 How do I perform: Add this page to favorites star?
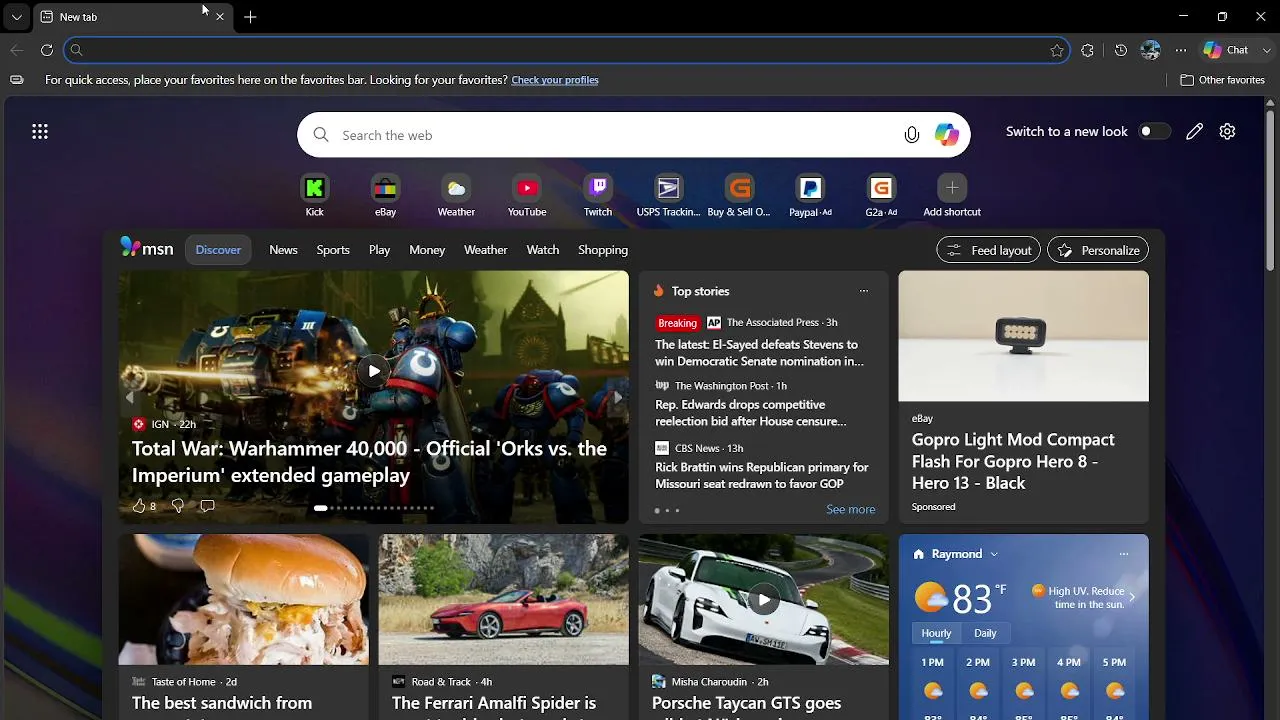pyautogui.click(x=1057, y=50)
